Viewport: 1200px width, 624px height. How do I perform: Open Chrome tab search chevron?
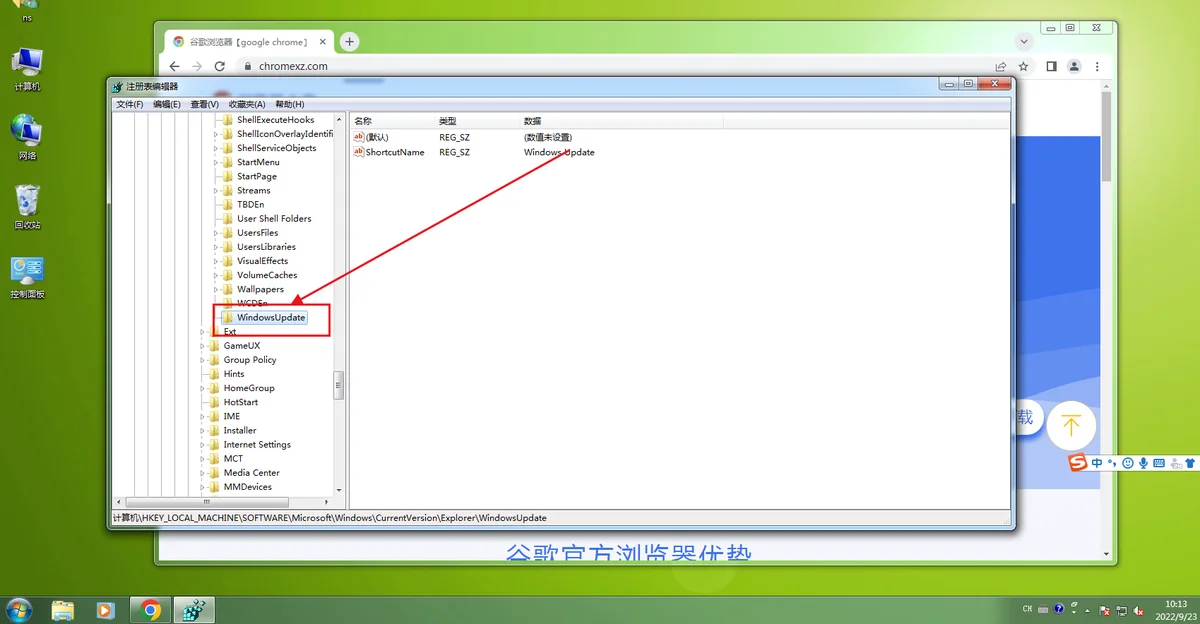coord(1024,41)
